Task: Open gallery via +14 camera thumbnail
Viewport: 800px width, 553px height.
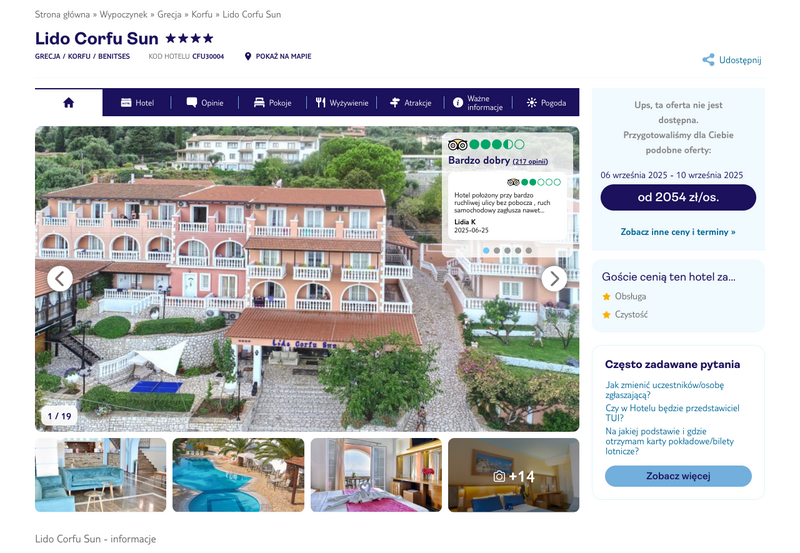Action: coord(514,475)
